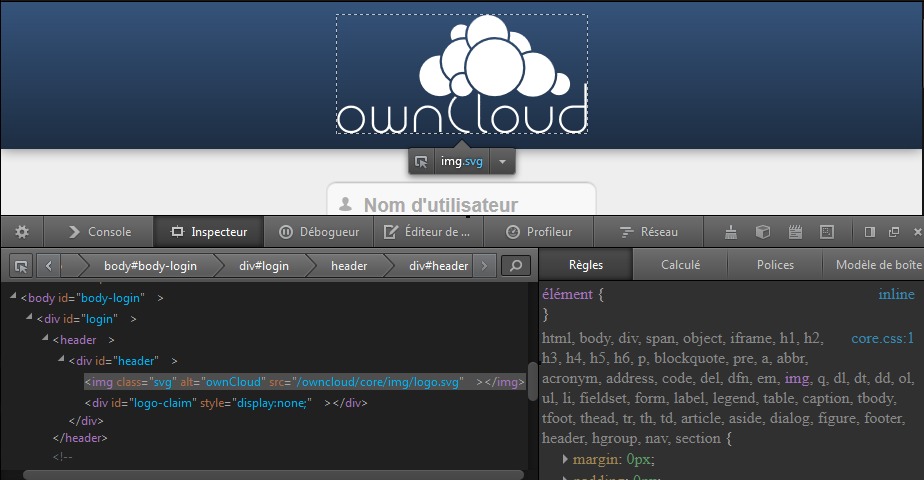Click the closing </div> tag line
This screenshot has width=924, height=480.
click(86, 421)
